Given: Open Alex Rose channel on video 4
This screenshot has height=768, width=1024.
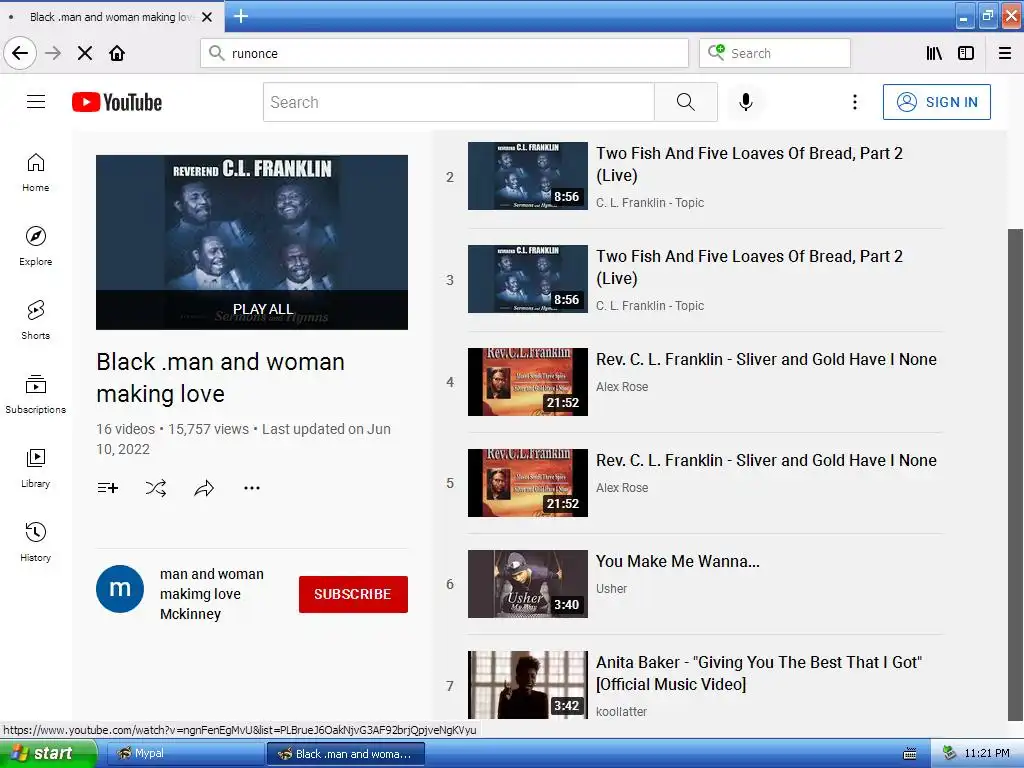Looking at the screenshot, I should click(622, 387).
